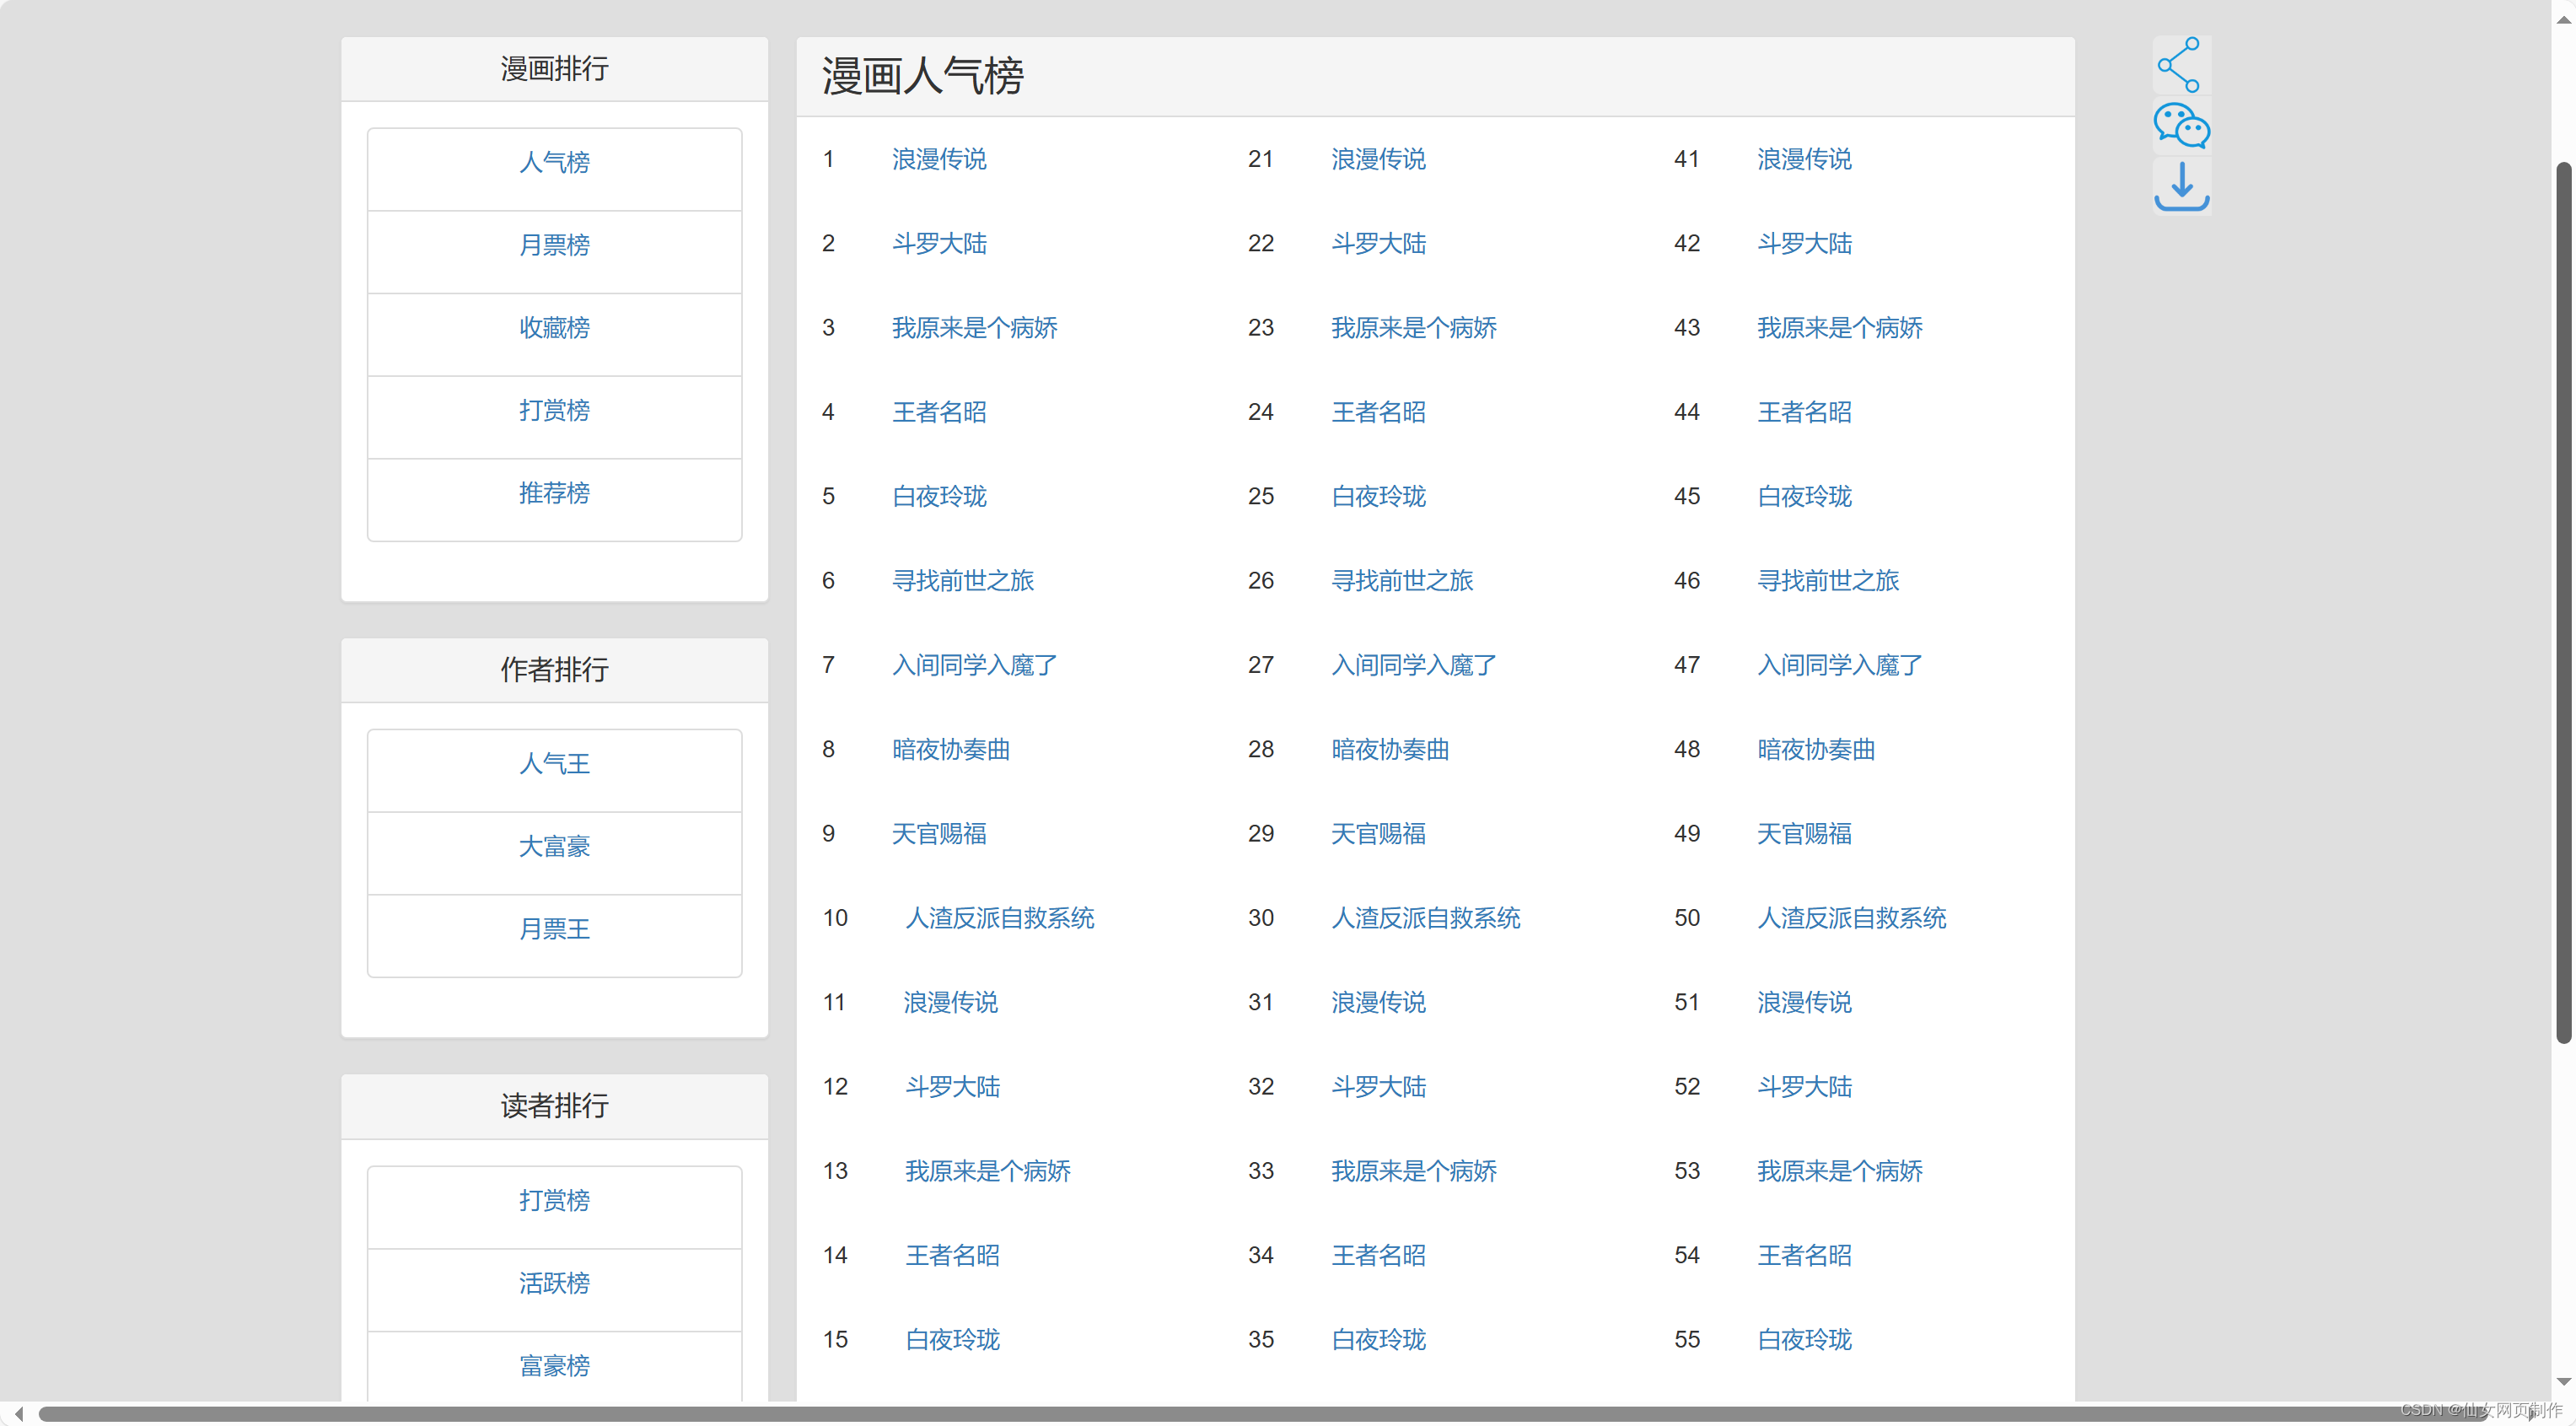Select 月票榜 in the comic rankings sidebar
This screenshot has width=2576, height=1426.
pyautogui.click(x=554, y=245)
